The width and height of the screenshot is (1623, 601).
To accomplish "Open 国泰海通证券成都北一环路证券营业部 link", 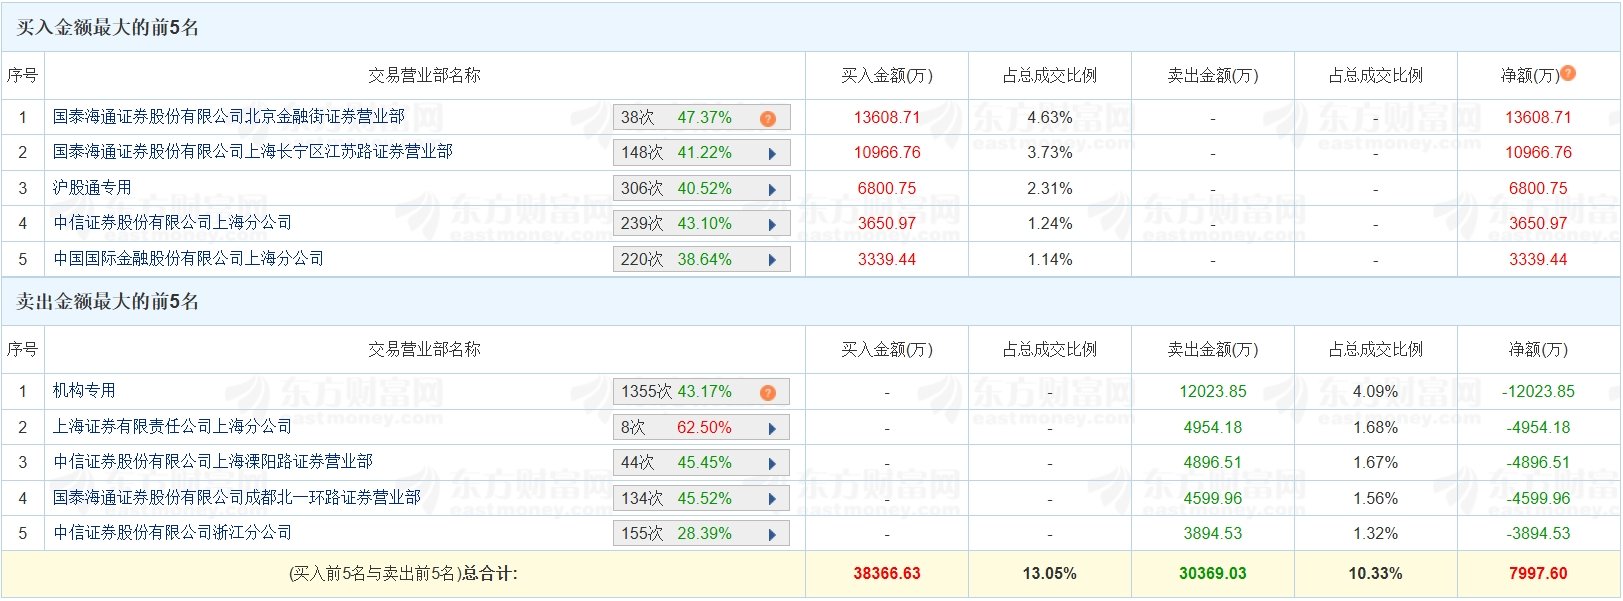I will [237, 498].
